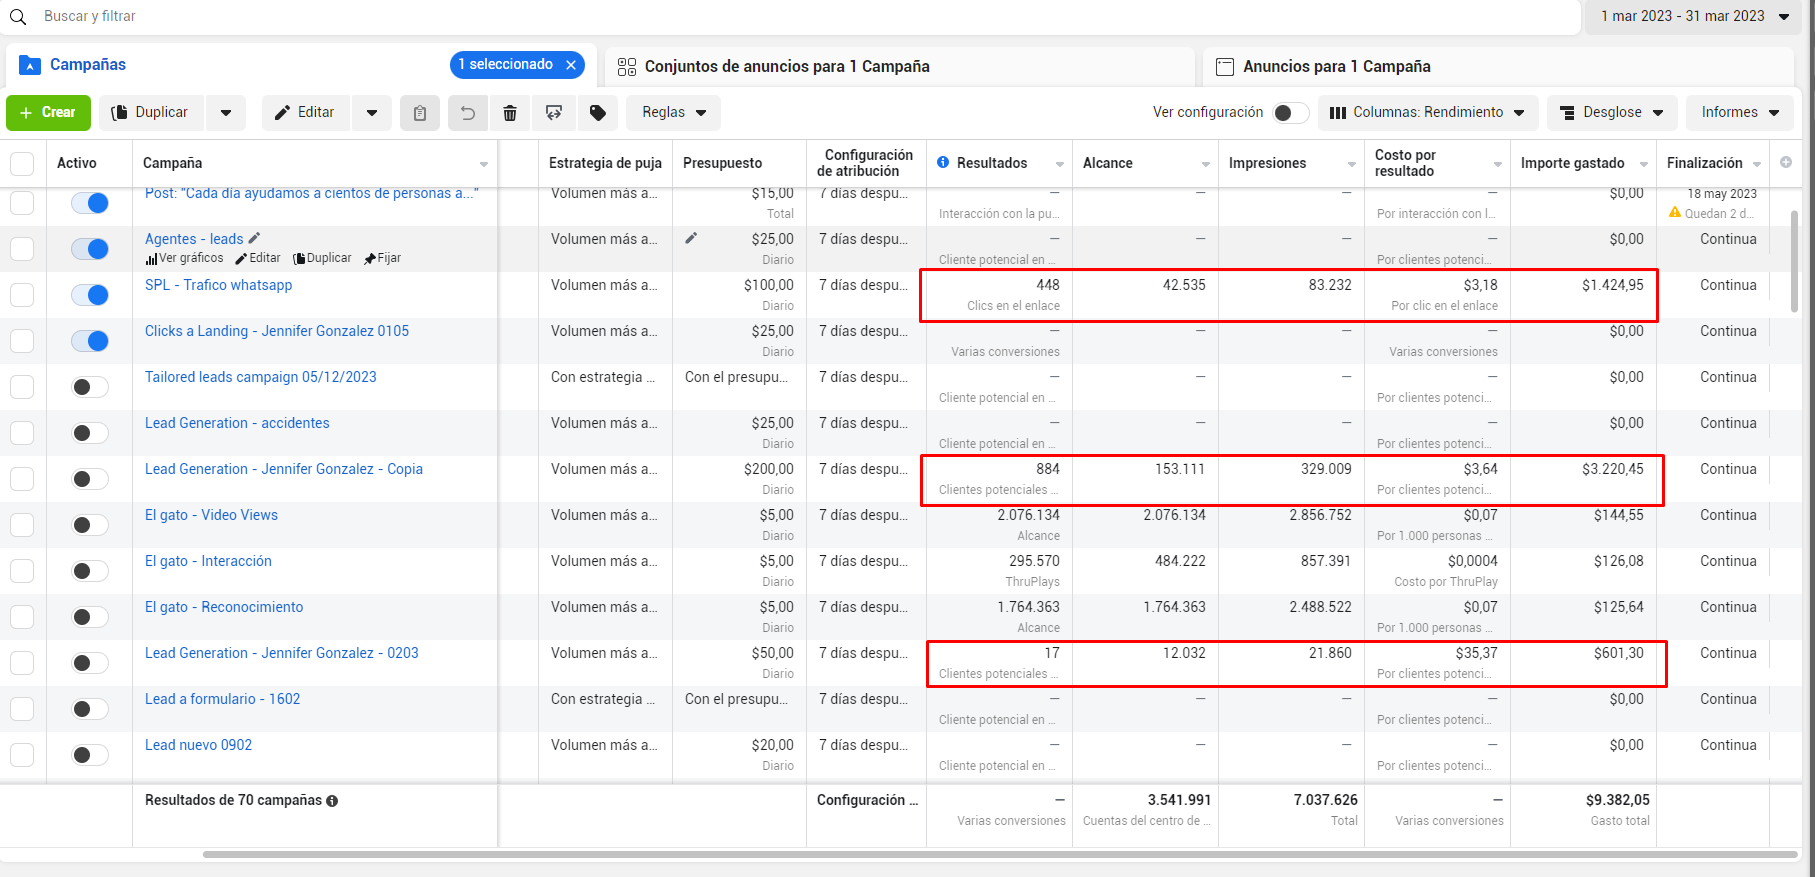Click the $3.220,45 importe gastado value
The height and width of the screenshot is (877, 1815).
tap(1612, 469)
